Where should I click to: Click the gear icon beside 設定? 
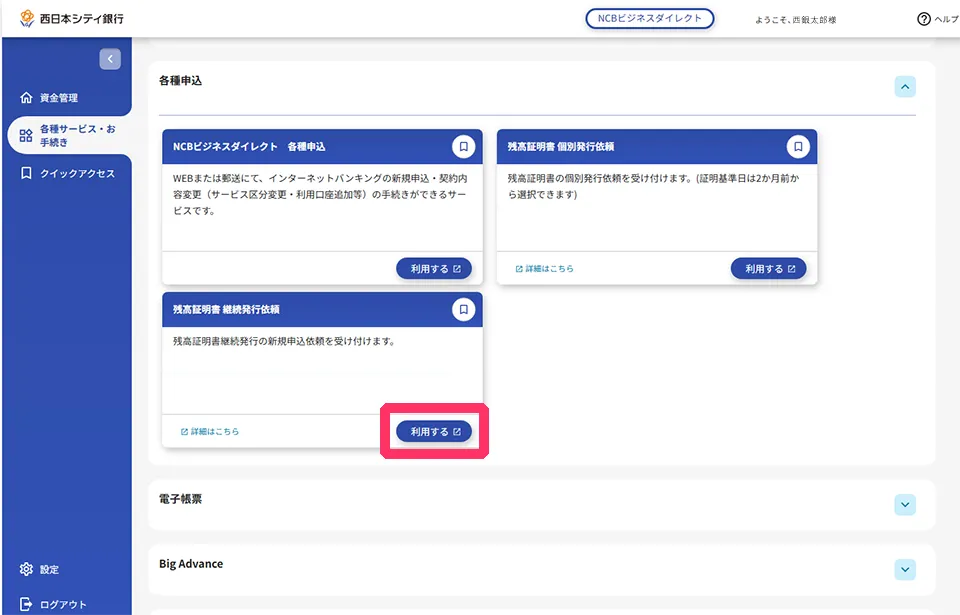26,569
